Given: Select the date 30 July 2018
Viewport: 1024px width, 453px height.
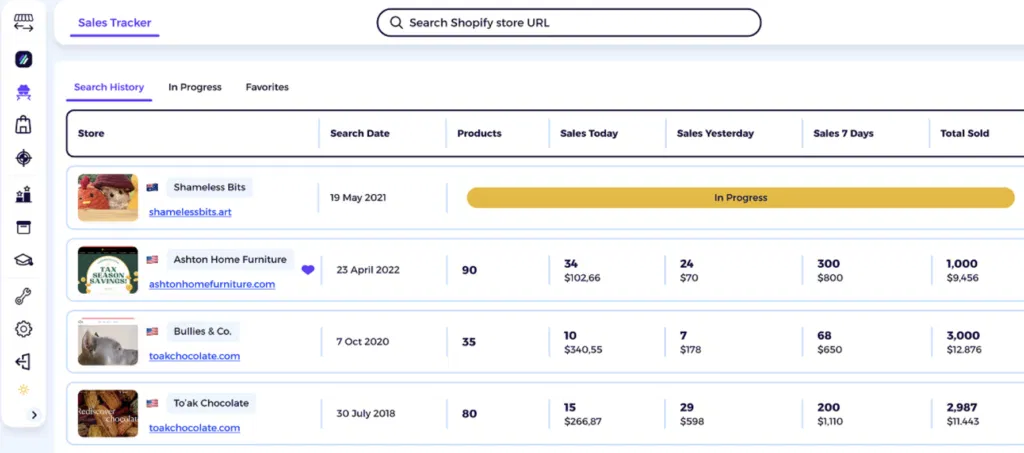Looking at the screenshot, I should click(x=366, y=413).
